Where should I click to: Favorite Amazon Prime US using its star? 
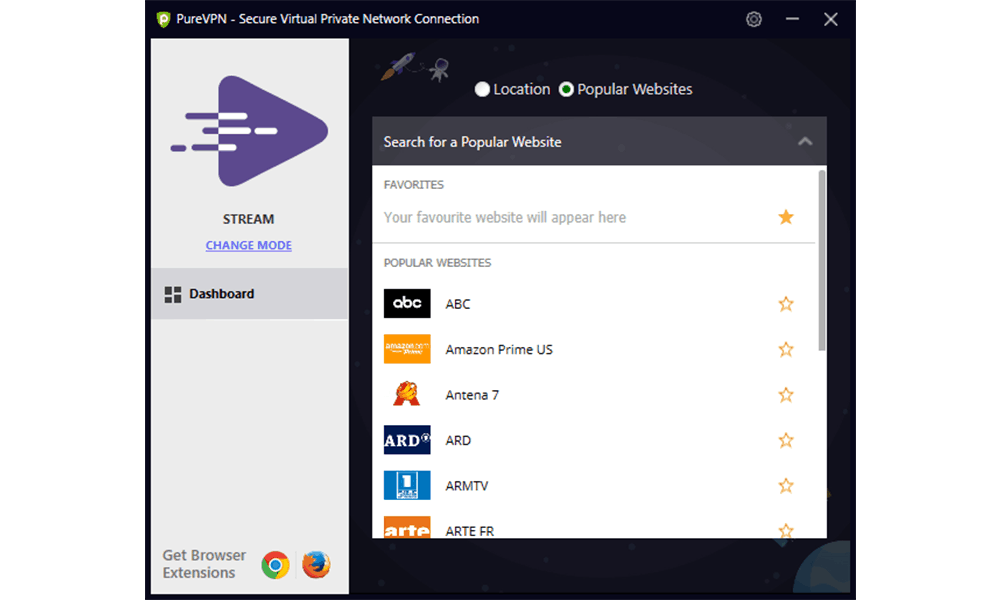click(786, 349)
